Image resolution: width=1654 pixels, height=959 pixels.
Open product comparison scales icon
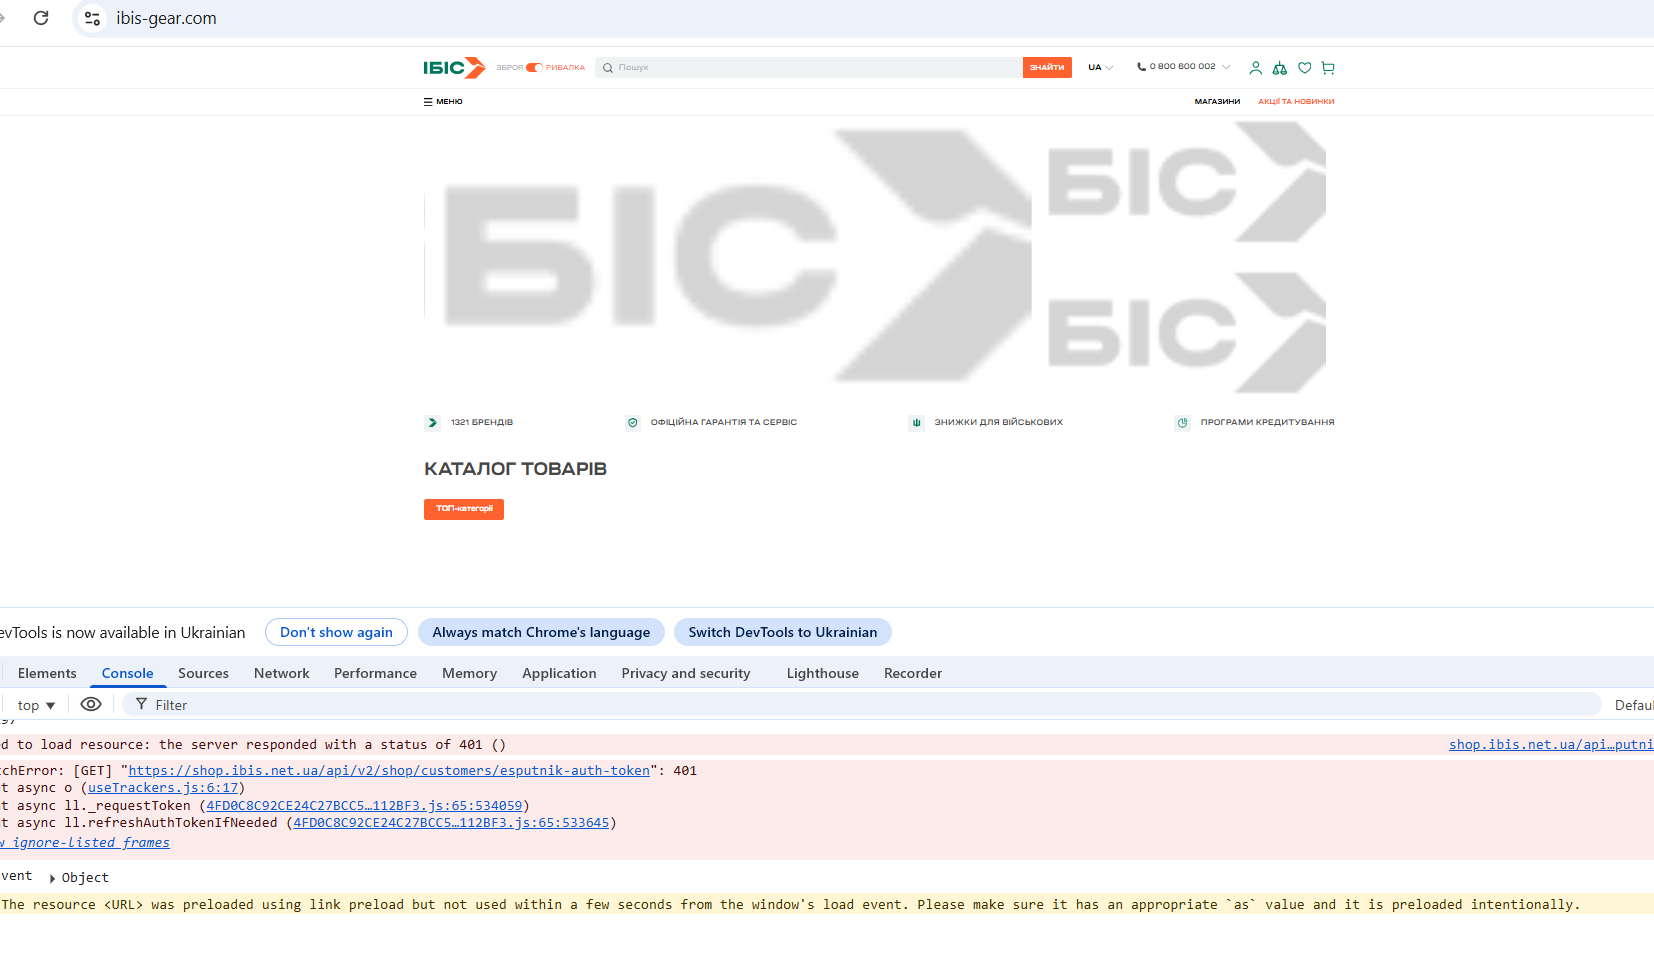pyautogui.click(x=1280, y=68)
